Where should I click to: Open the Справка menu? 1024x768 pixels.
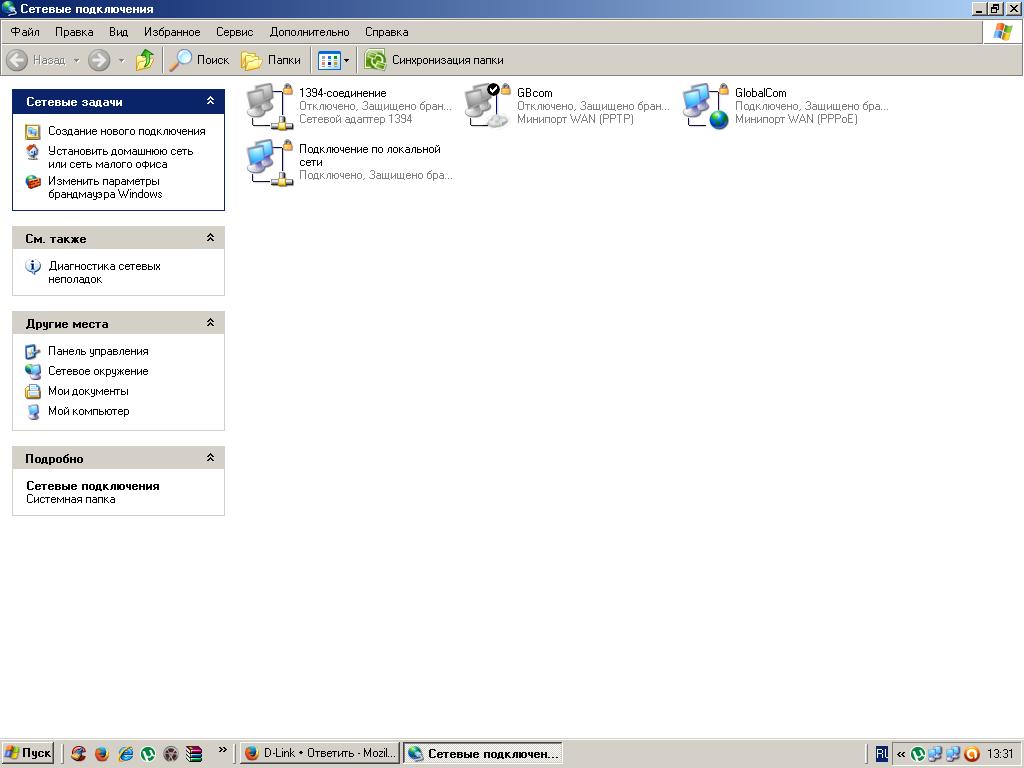coord(387,32)
